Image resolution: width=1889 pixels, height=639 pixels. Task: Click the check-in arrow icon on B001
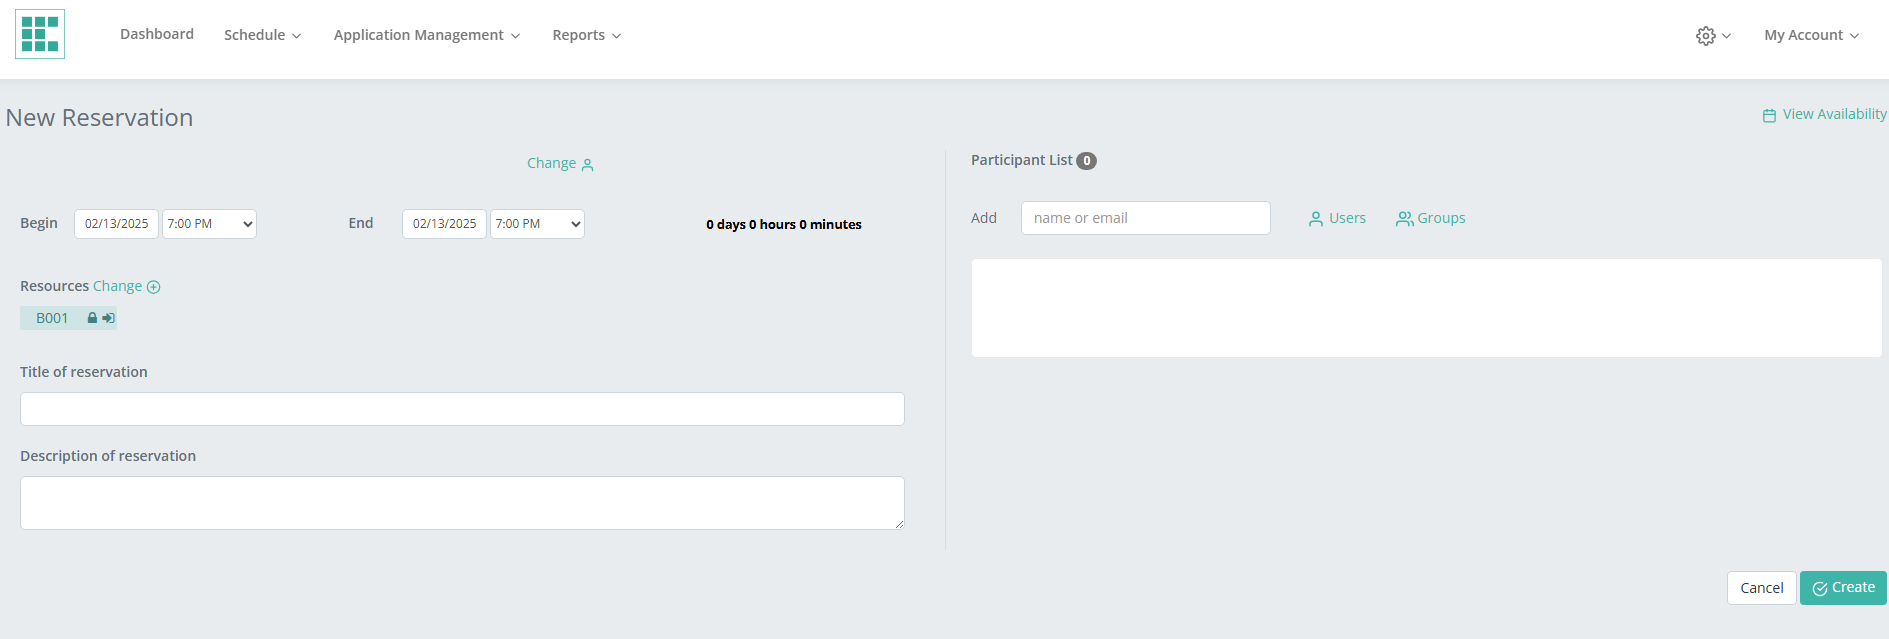pyautogui.click(x=108, y=318)
